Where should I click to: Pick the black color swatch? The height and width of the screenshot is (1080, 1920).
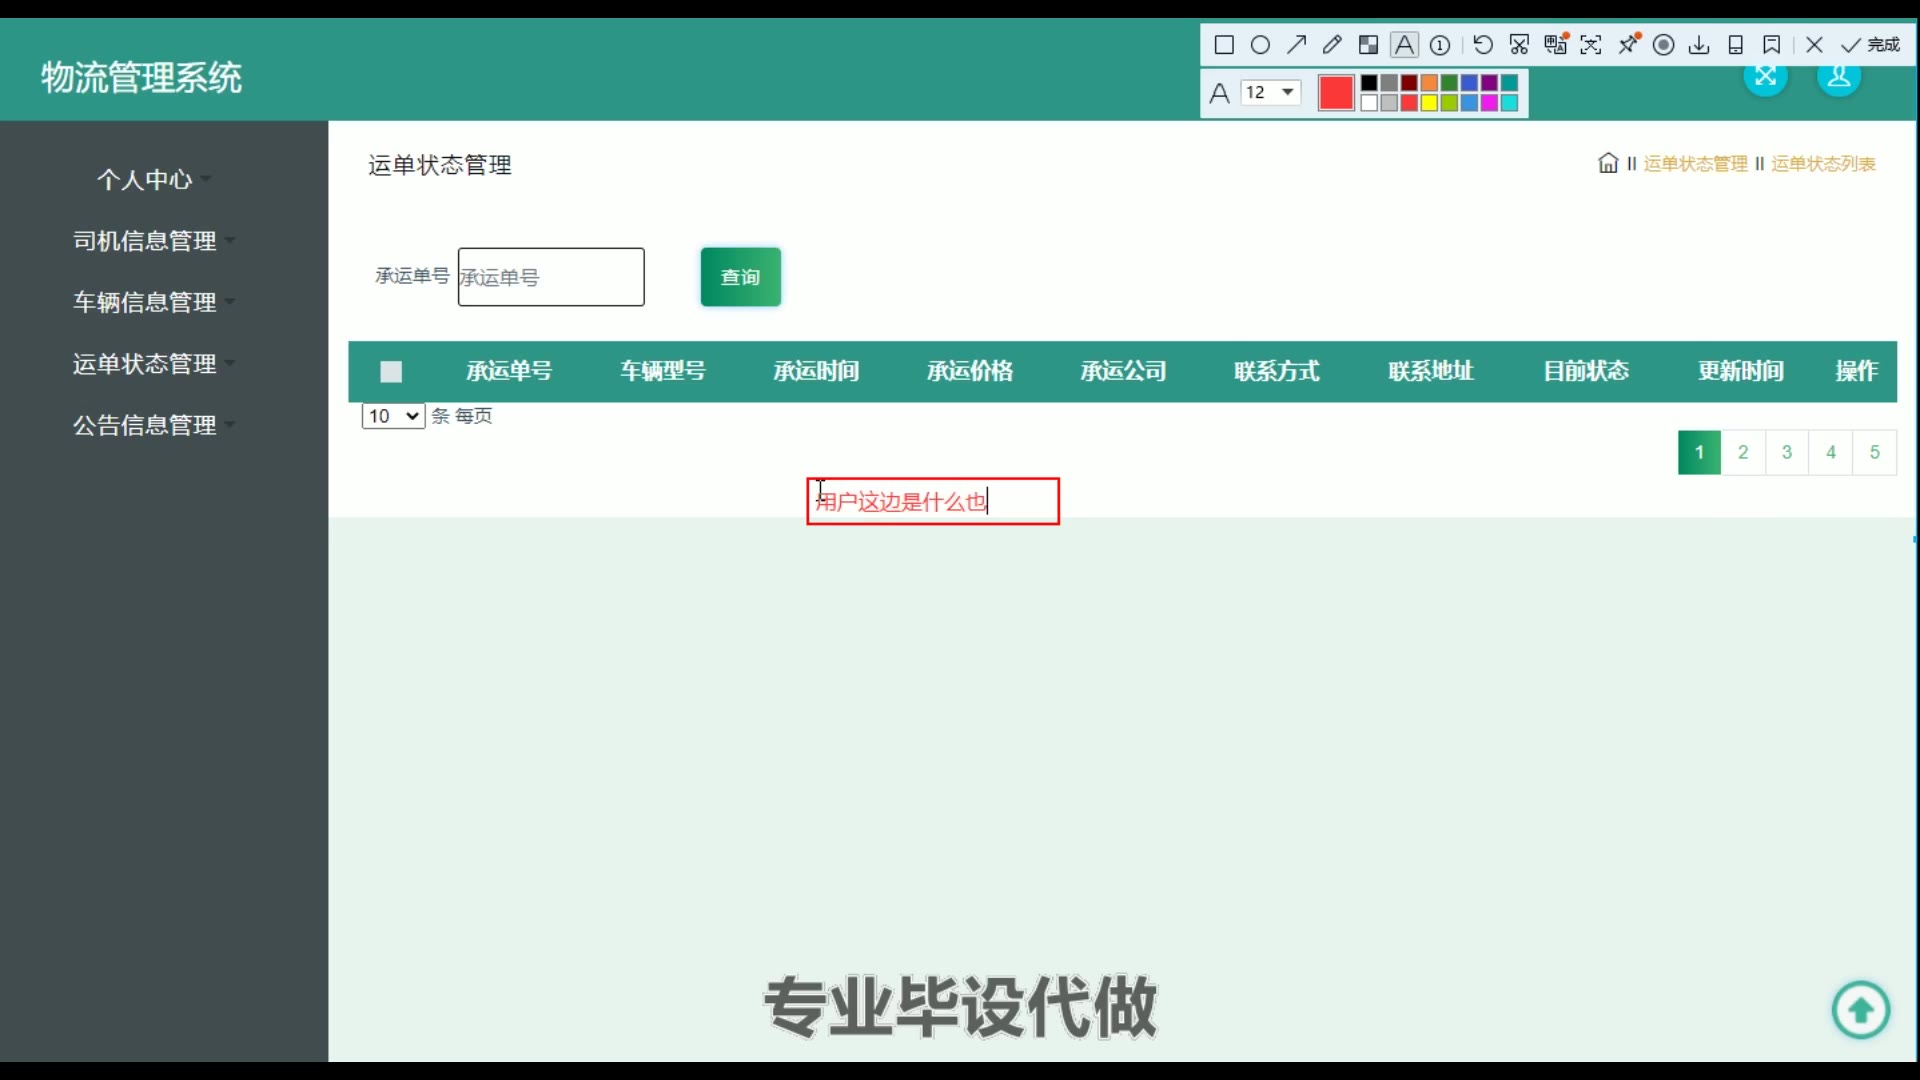[x=1369, y=83]
